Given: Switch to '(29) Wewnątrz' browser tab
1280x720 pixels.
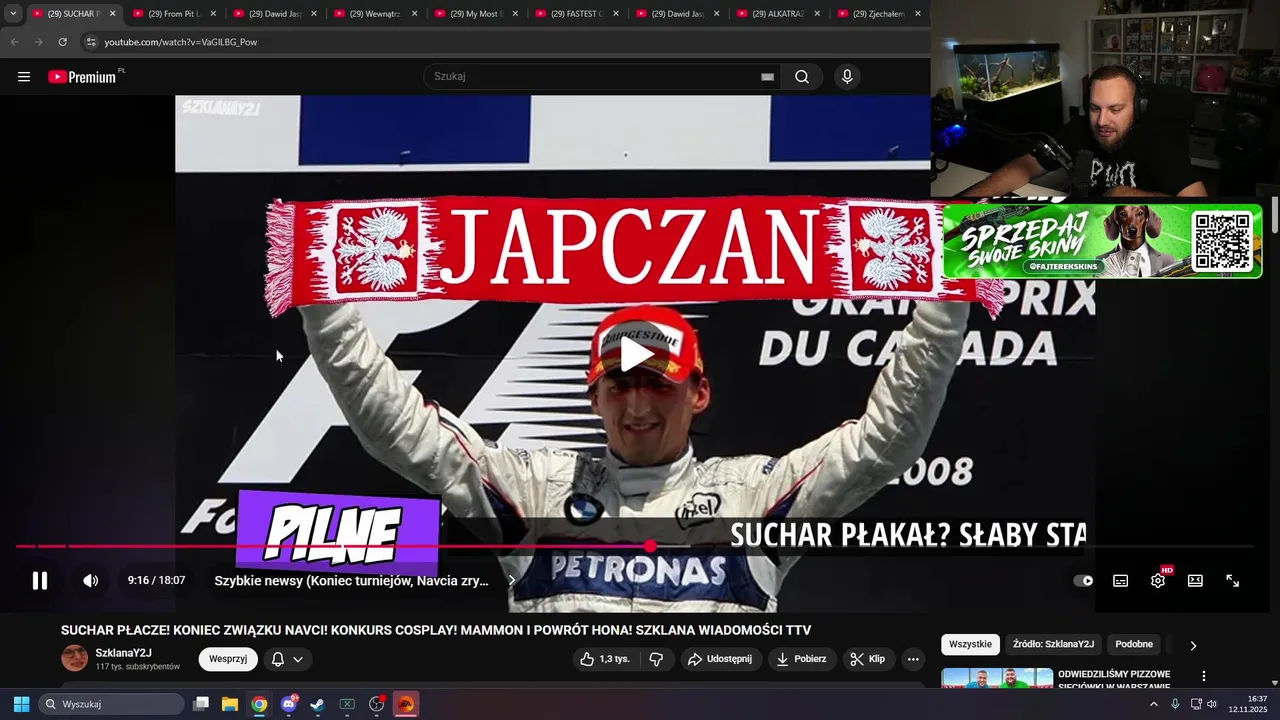Looking at the screenshot, I should [377, 14].
